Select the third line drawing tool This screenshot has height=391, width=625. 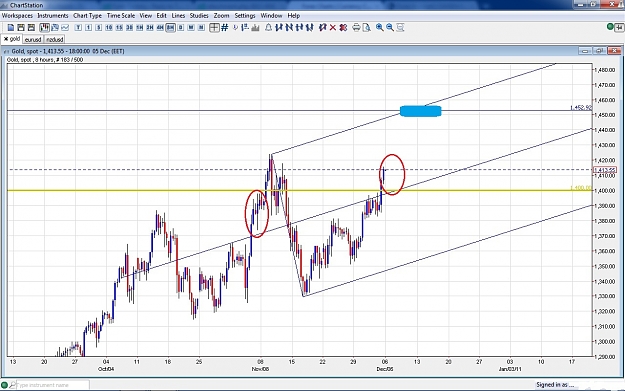click(x=300, y=28)
